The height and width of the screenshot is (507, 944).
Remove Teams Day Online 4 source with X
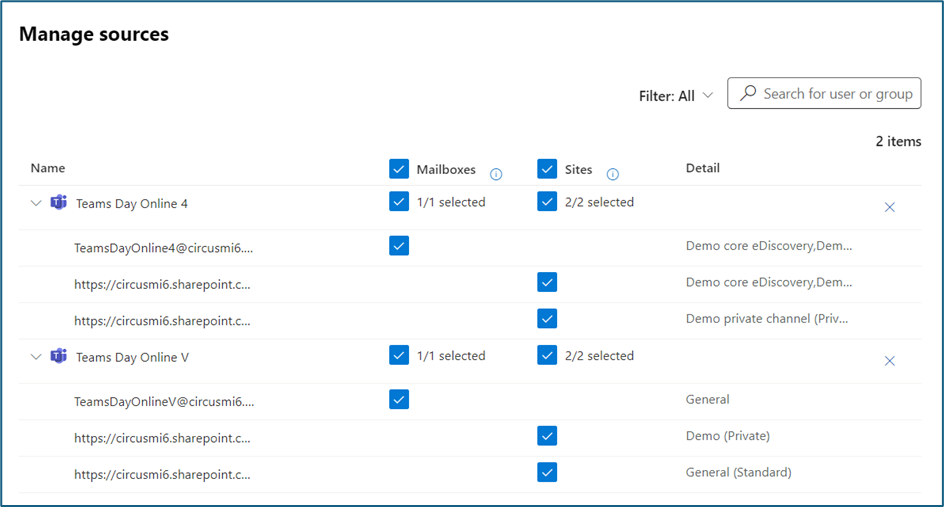[x=889, y=207]
